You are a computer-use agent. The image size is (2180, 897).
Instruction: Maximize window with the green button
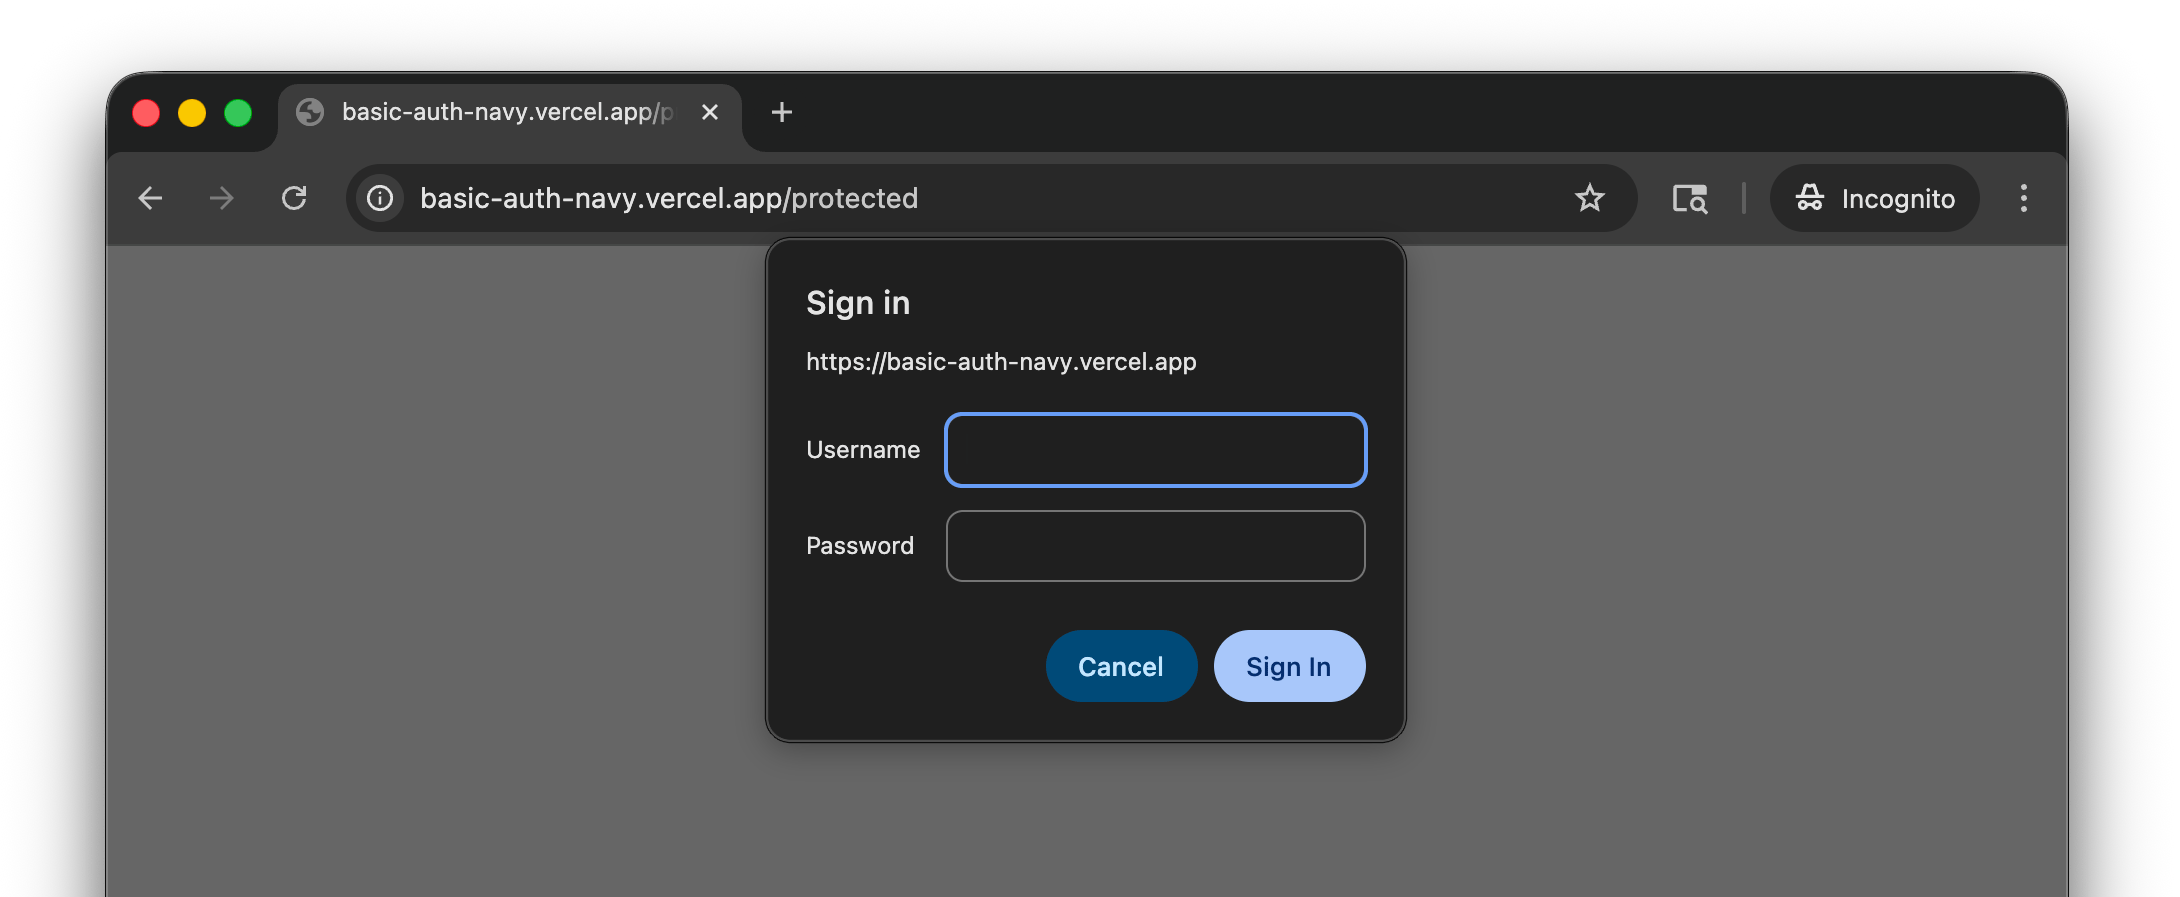tap(238, 113)
